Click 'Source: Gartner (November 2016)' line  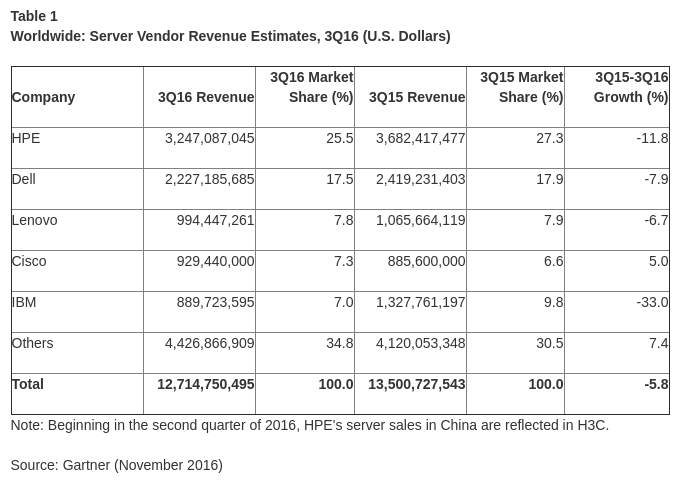[x=117, y=465]
